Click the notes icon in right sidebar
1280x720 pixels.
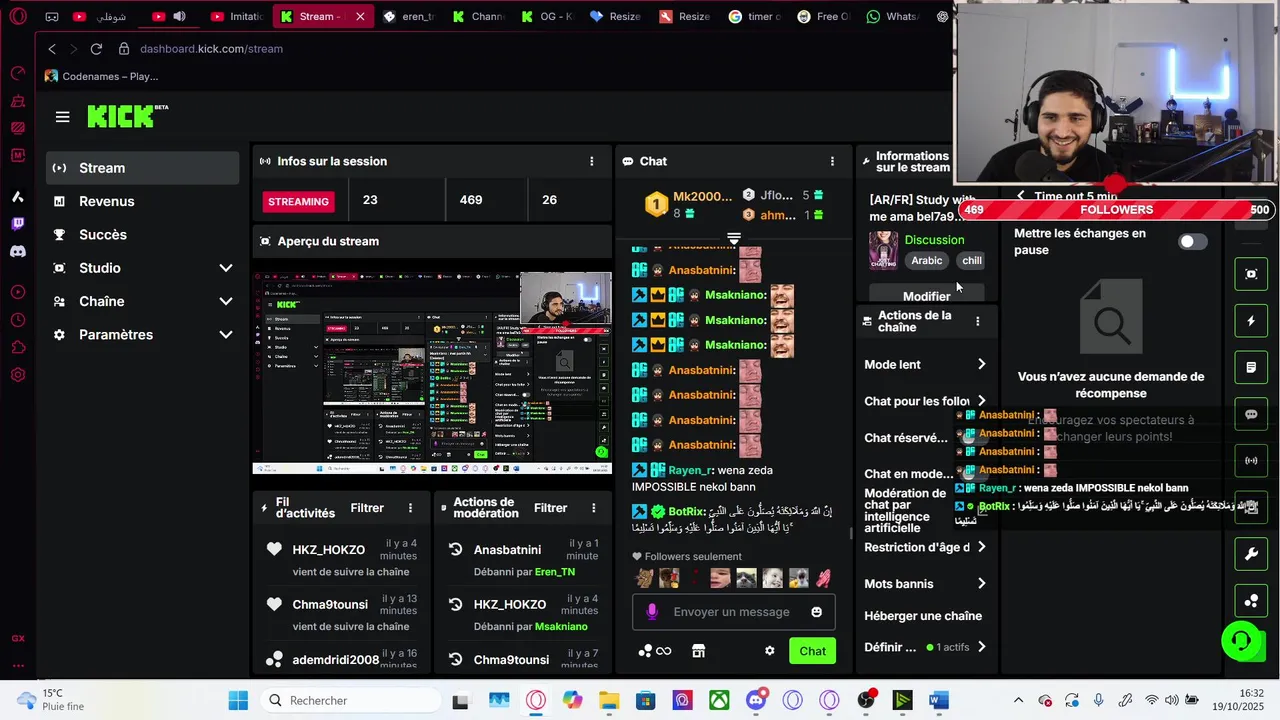coord(1251,367)
